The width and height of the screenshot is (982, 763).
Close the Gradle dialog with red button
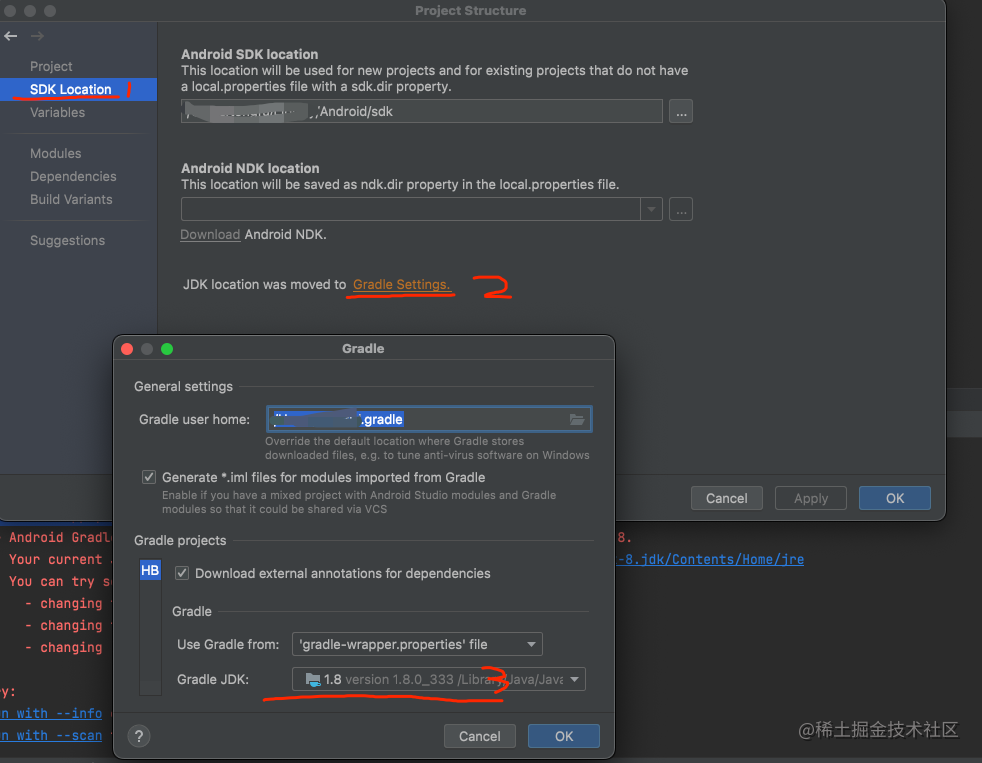127,349
